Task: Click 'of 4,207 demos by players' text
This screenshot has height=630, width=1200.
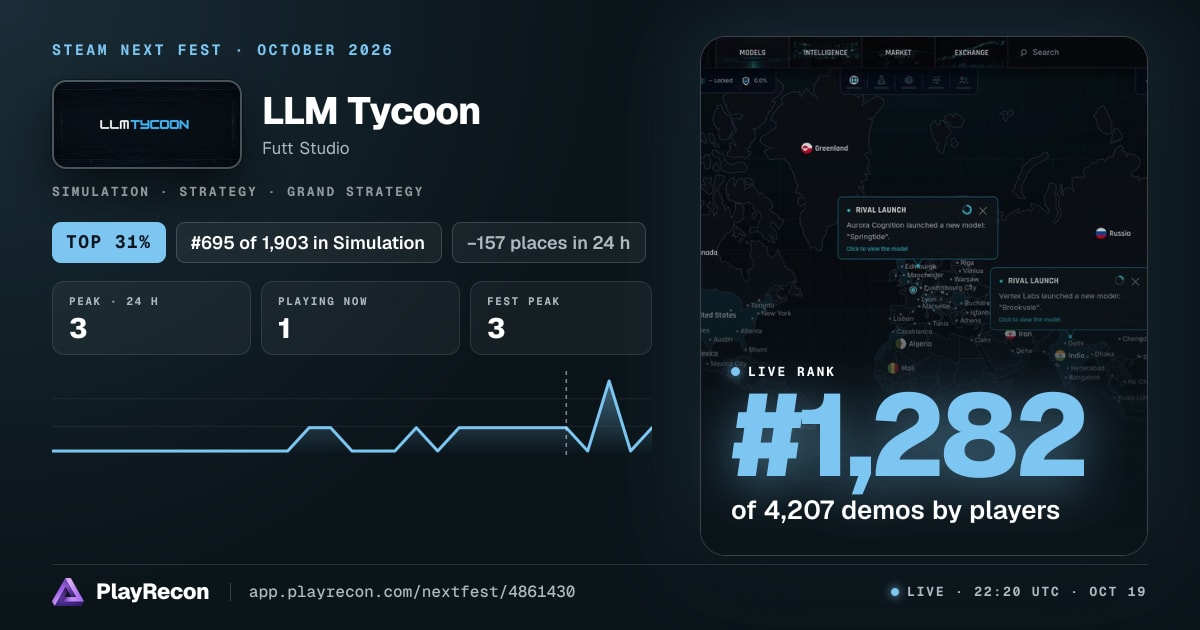Action: pos(895,510)
